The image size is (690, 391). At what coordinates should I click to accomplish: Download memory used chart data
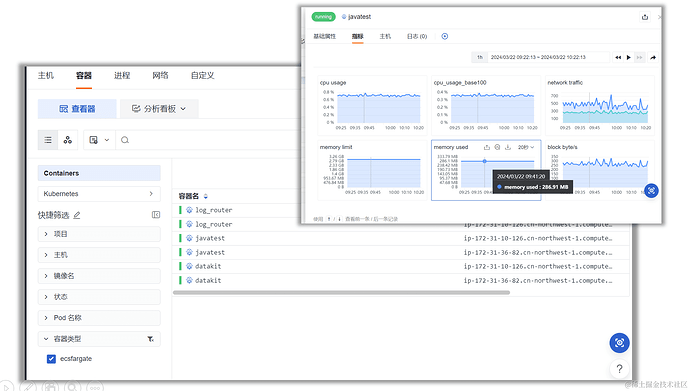pos(508,147)
